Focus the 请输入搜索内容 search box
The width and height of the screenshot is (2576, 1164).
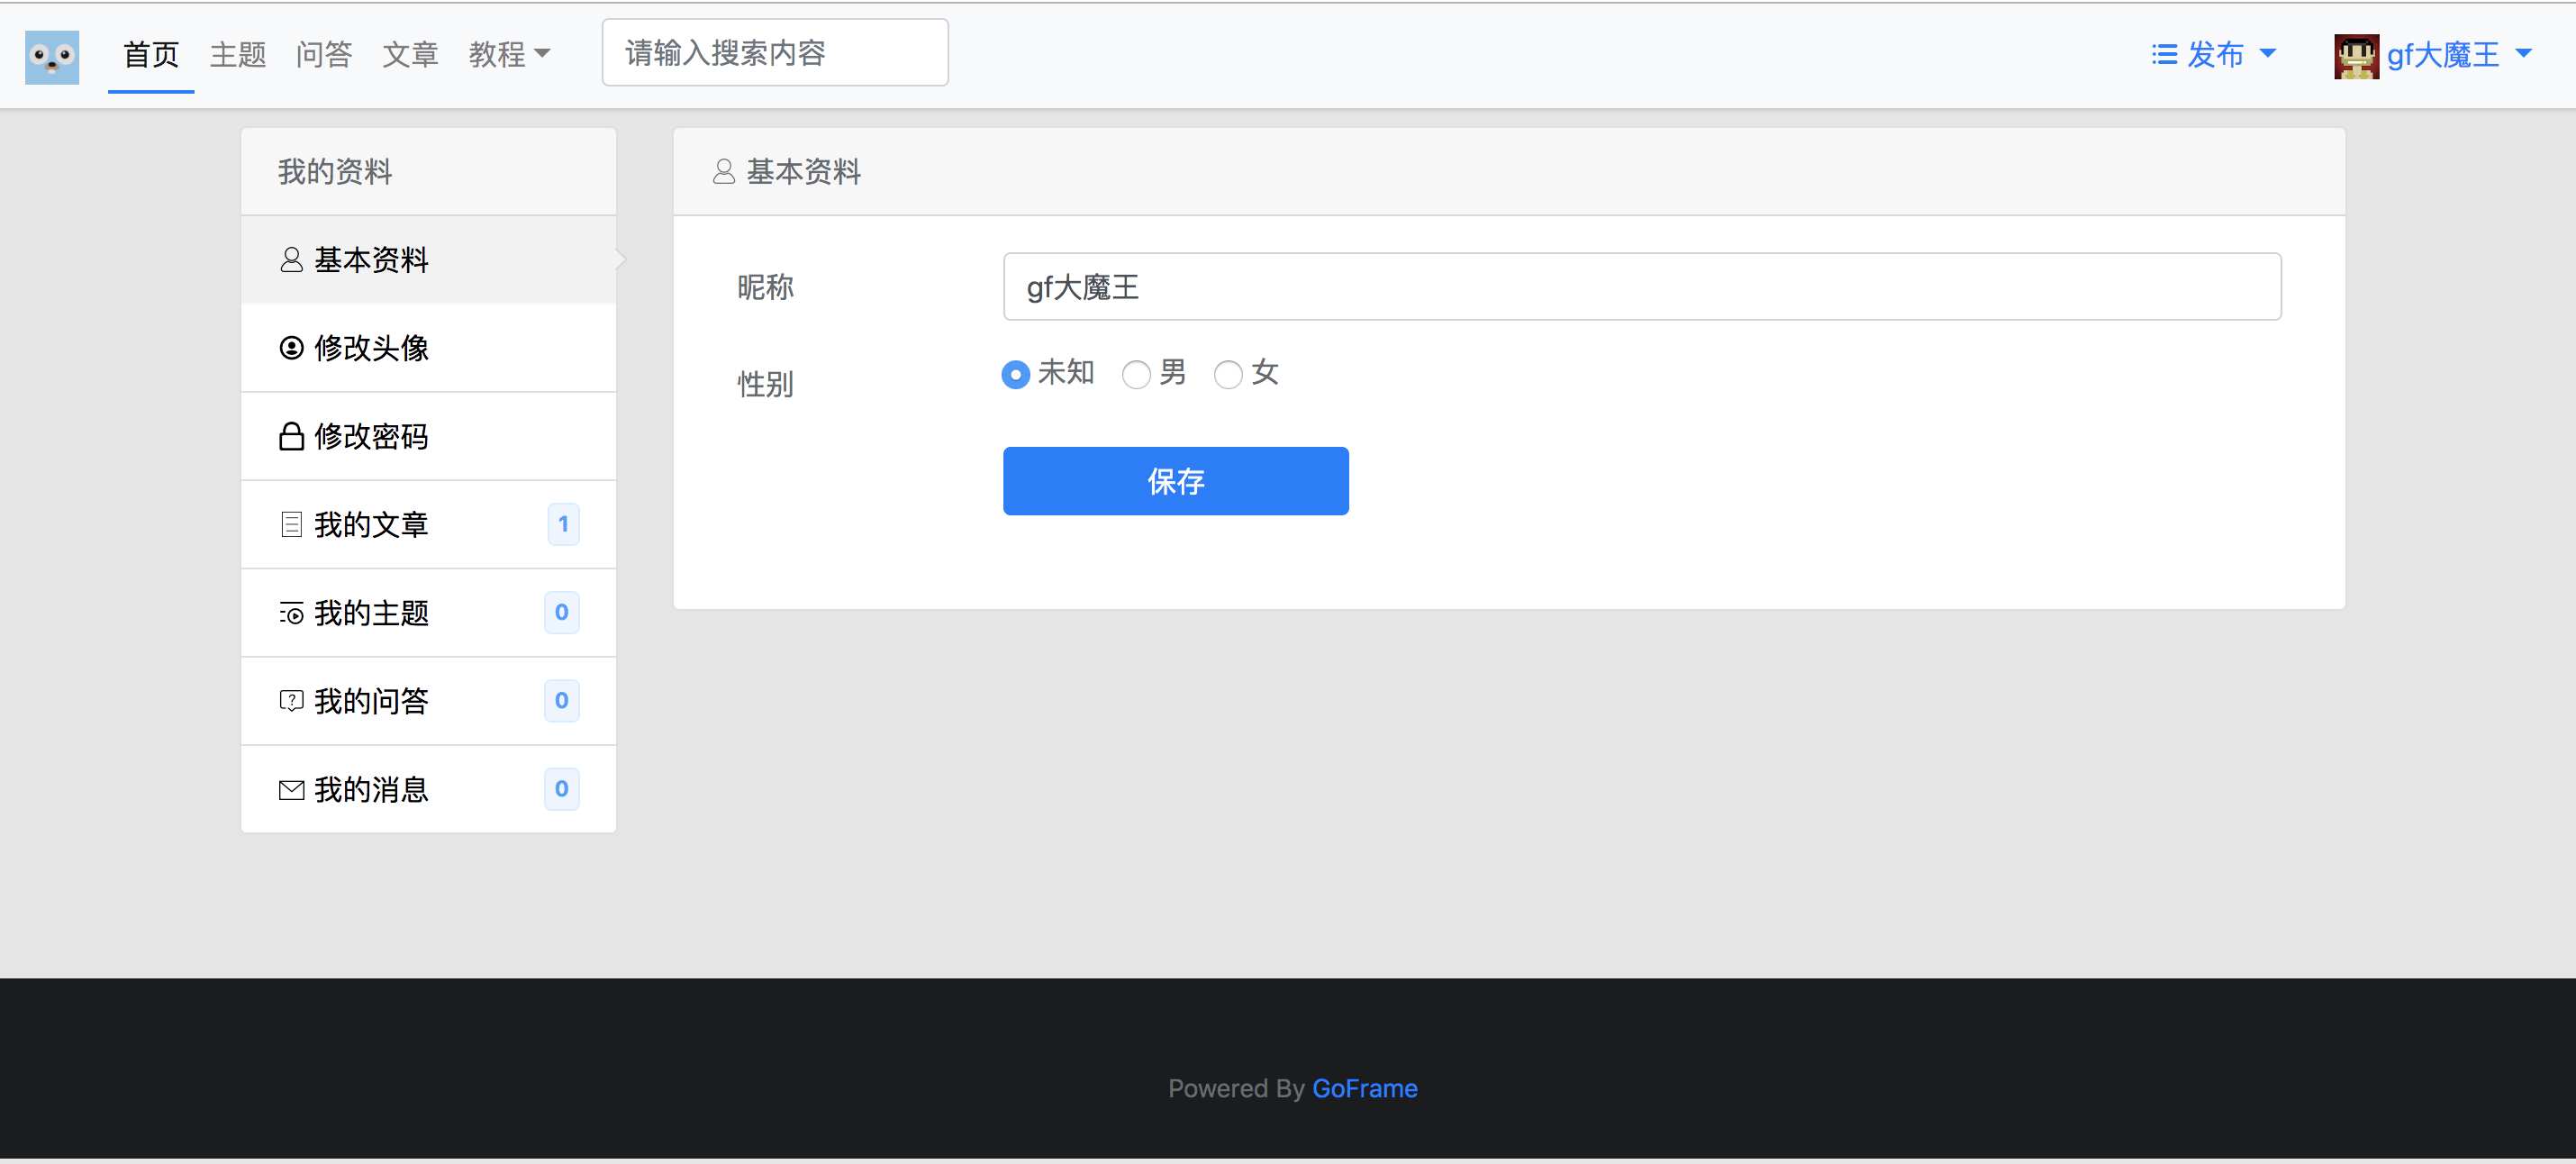pyautogui.click(x=774, y=53)
